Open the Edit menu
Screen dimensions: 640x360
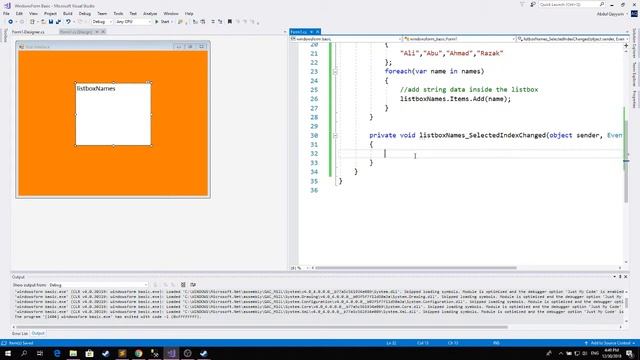(19, 13)
